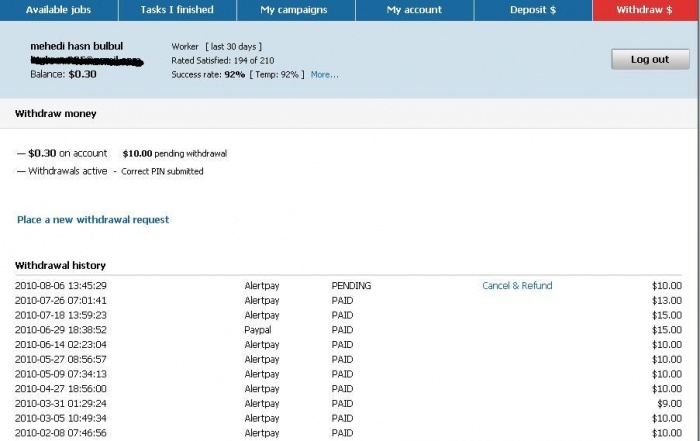This screenshot has height=441, width=700.
Task: Select the 2010-07-26 07:01:41 history entry
Action: point(61,300)
